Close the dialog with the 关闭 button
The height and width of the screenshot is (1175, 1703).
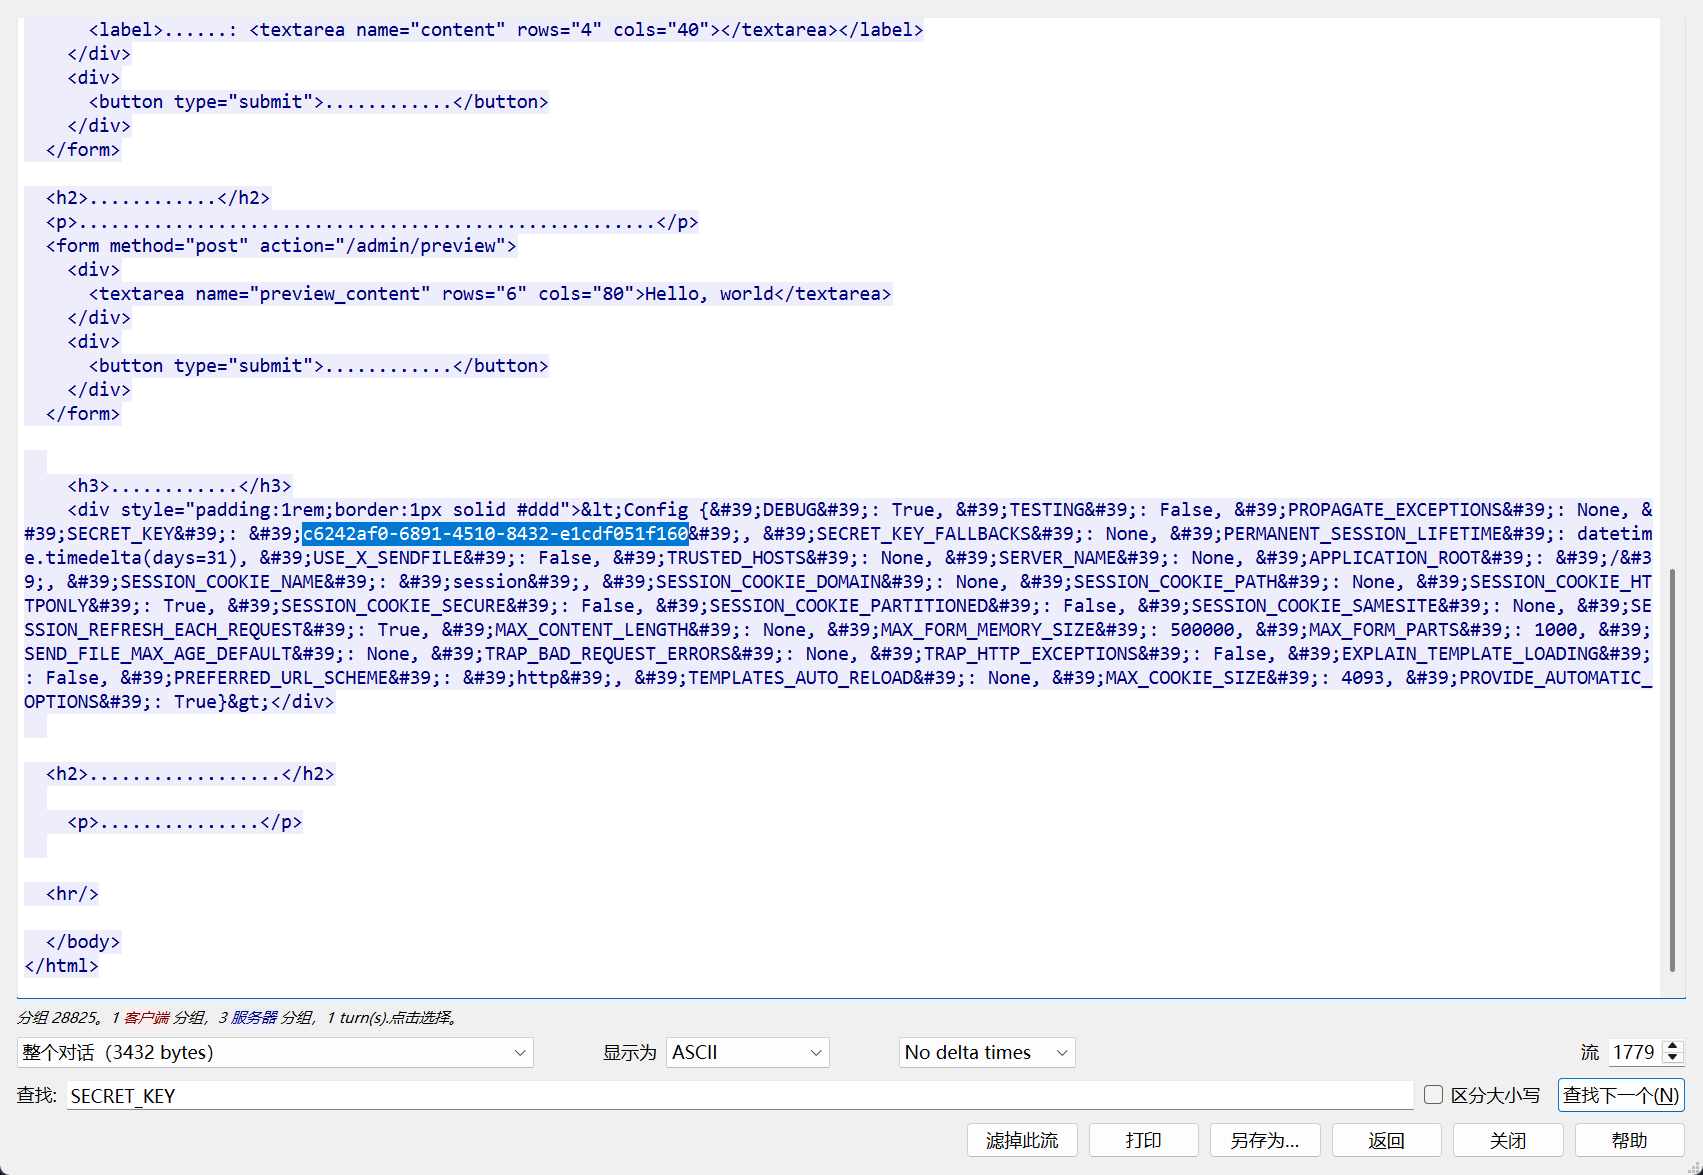pyautogui.click(x=1507, y=1140)
